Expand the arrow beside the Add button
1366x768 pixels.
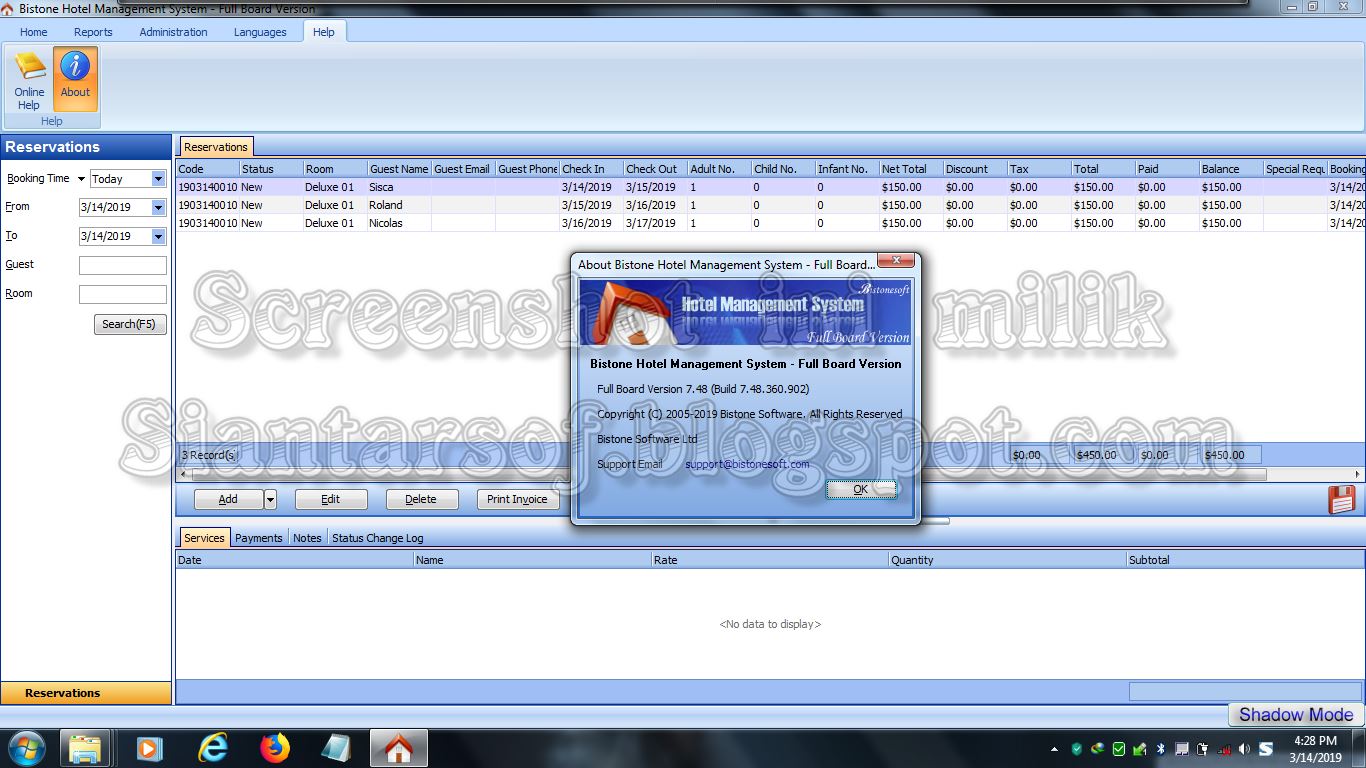click(x=270, y=499)
